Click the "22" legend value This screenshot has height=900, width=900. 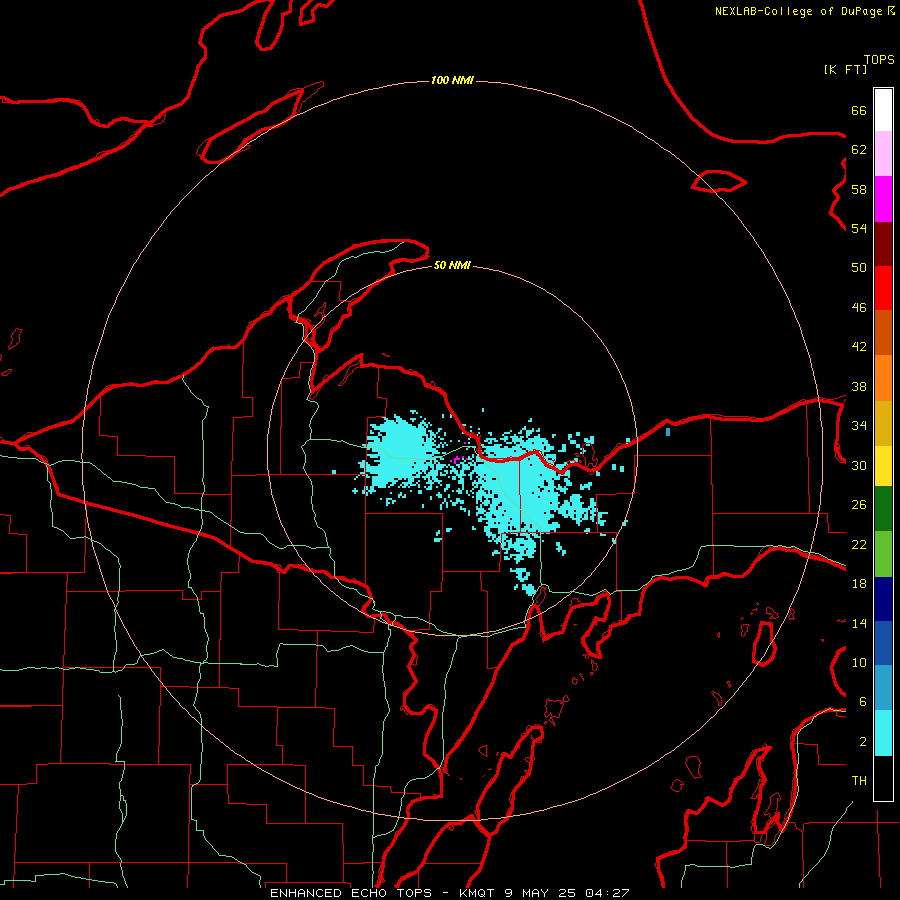(859, 545)
